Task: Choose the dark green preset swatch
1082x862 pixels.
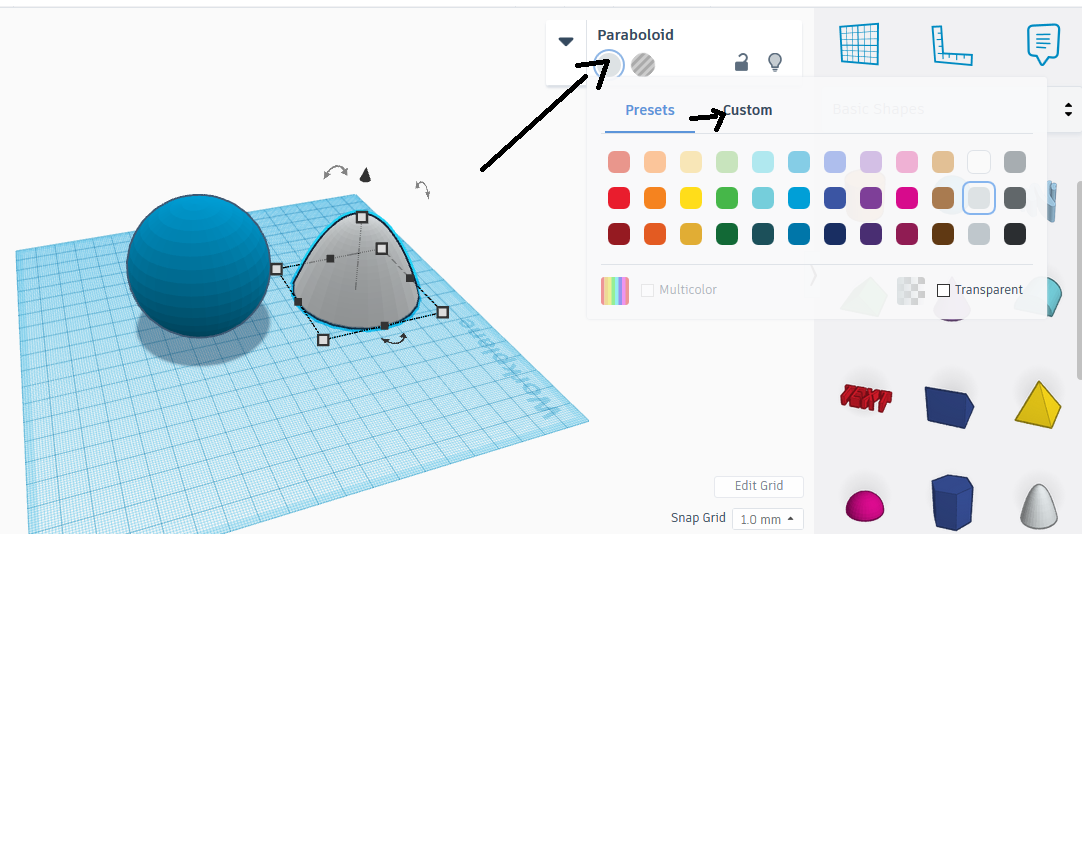Action: [727, 234]
